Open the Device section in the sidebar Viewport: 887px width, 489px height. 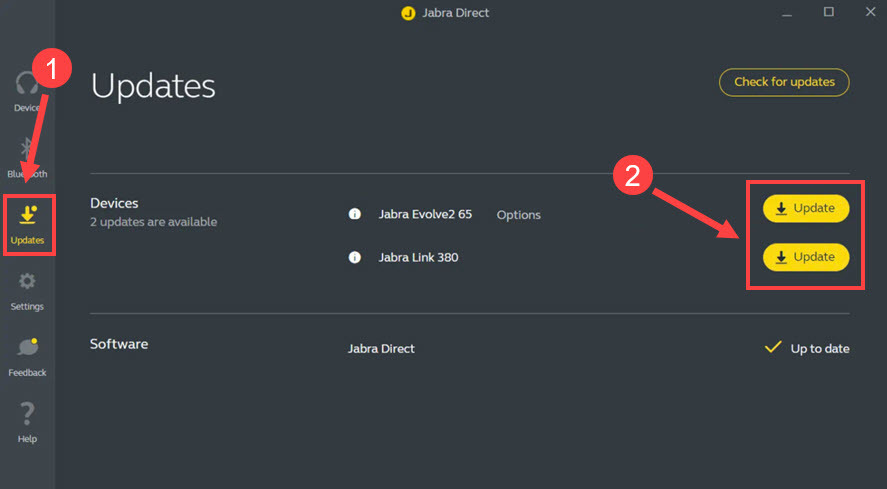point(27,90)
